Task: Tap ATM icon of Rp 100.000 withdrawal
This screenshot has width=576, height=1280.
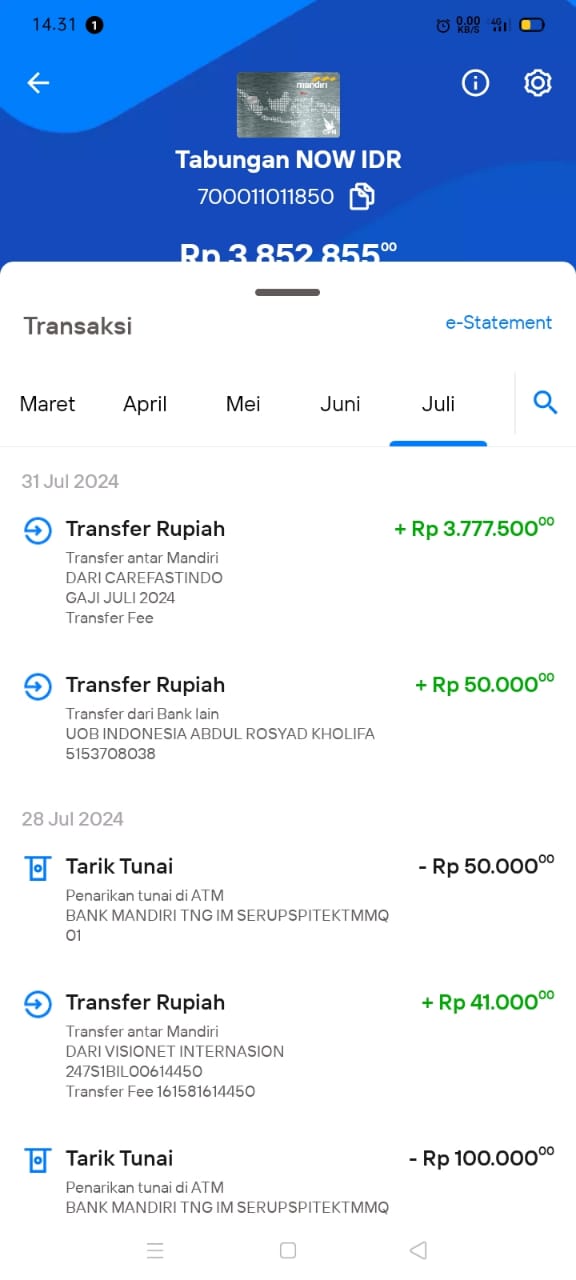Action: pyautogui.click(x=38, y=1159)
